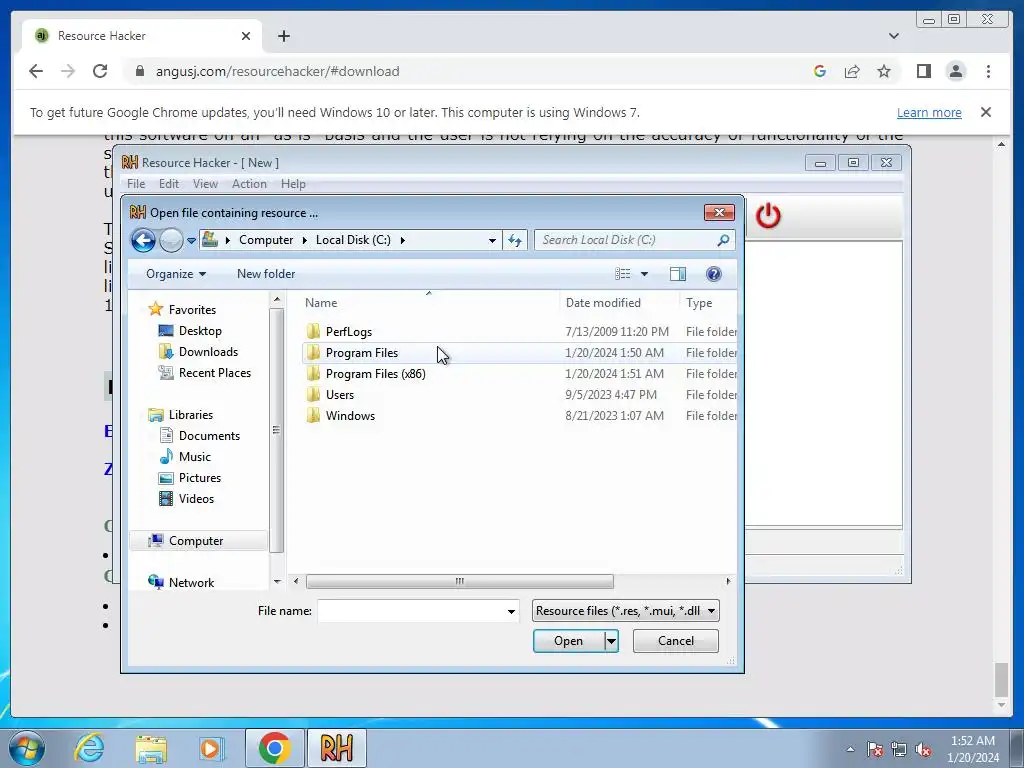Open the View menu in Resource Hacker
The width and height of the screenshot is (1024, 768).
(205, 184)
